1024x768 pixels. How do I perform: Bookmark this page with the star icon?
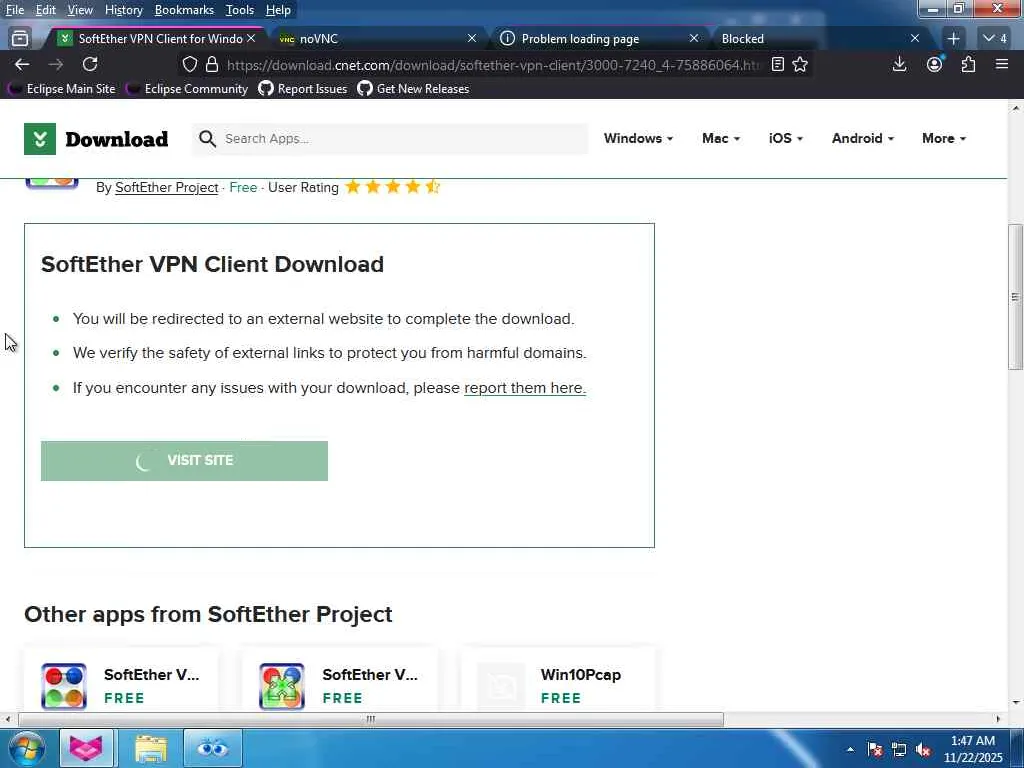800,64
